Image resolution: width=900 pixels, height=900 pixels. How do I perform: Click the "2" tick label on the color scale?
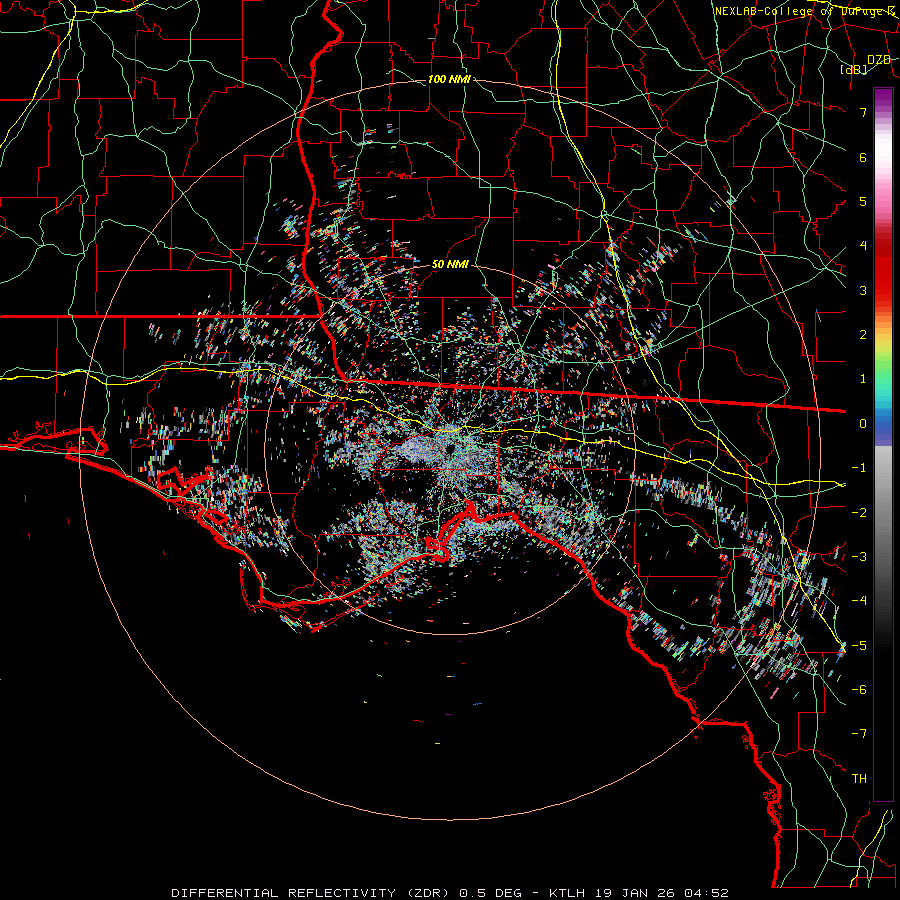click(863, 335)
